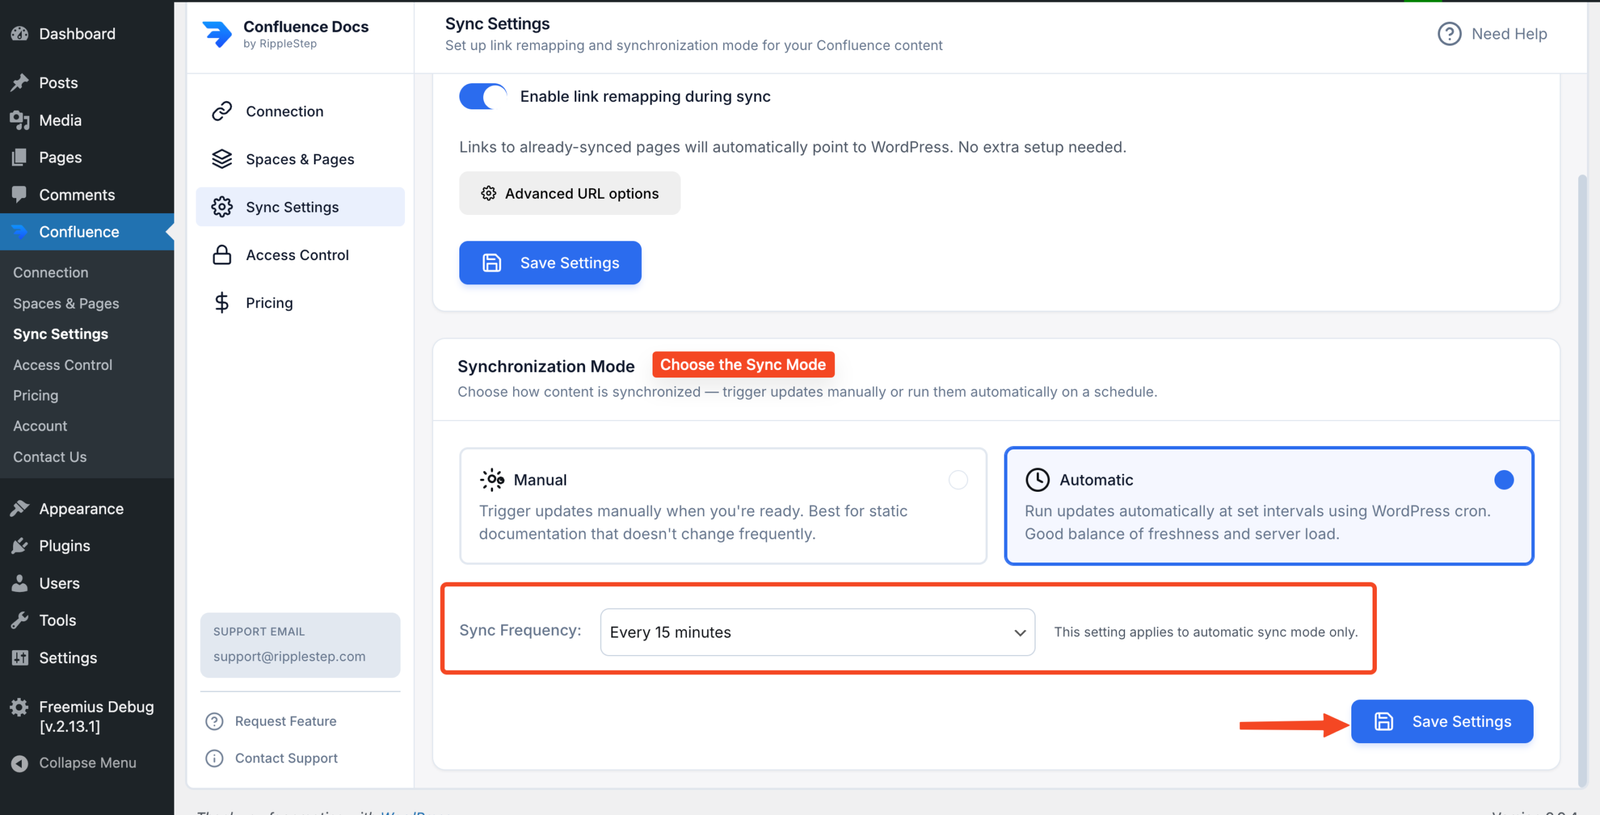Click the Appearance brush icon
Viewport: 1600px width, 815px height.
(19, 508)
